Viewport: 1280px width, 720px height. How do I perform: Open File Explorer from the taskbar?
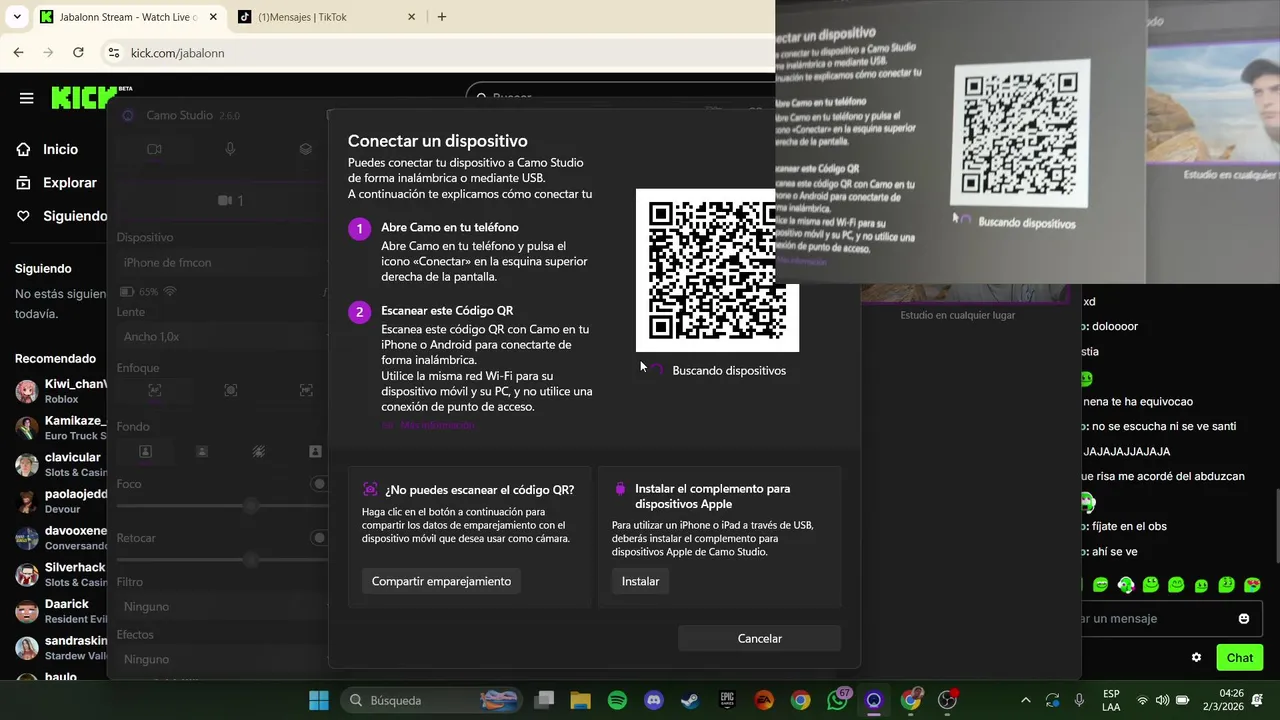(x=581, y=700)
